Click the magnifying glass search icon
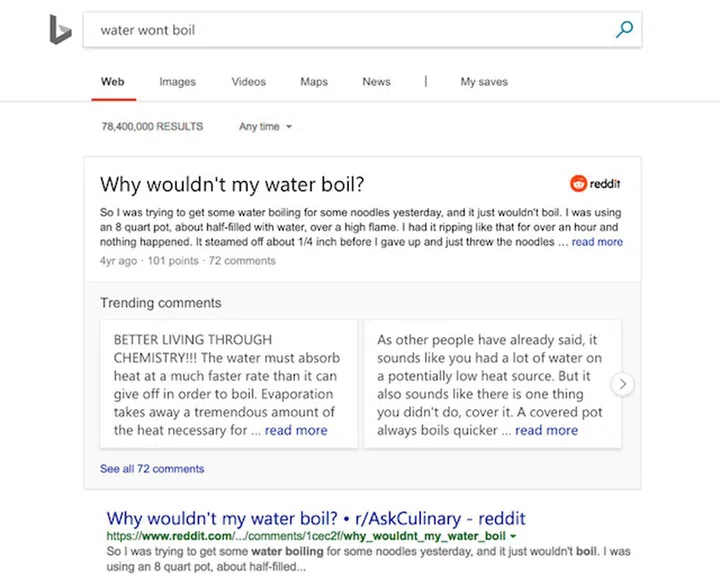Image resolution: width=720 pixels, height=577 pixels. click(624, 30)
